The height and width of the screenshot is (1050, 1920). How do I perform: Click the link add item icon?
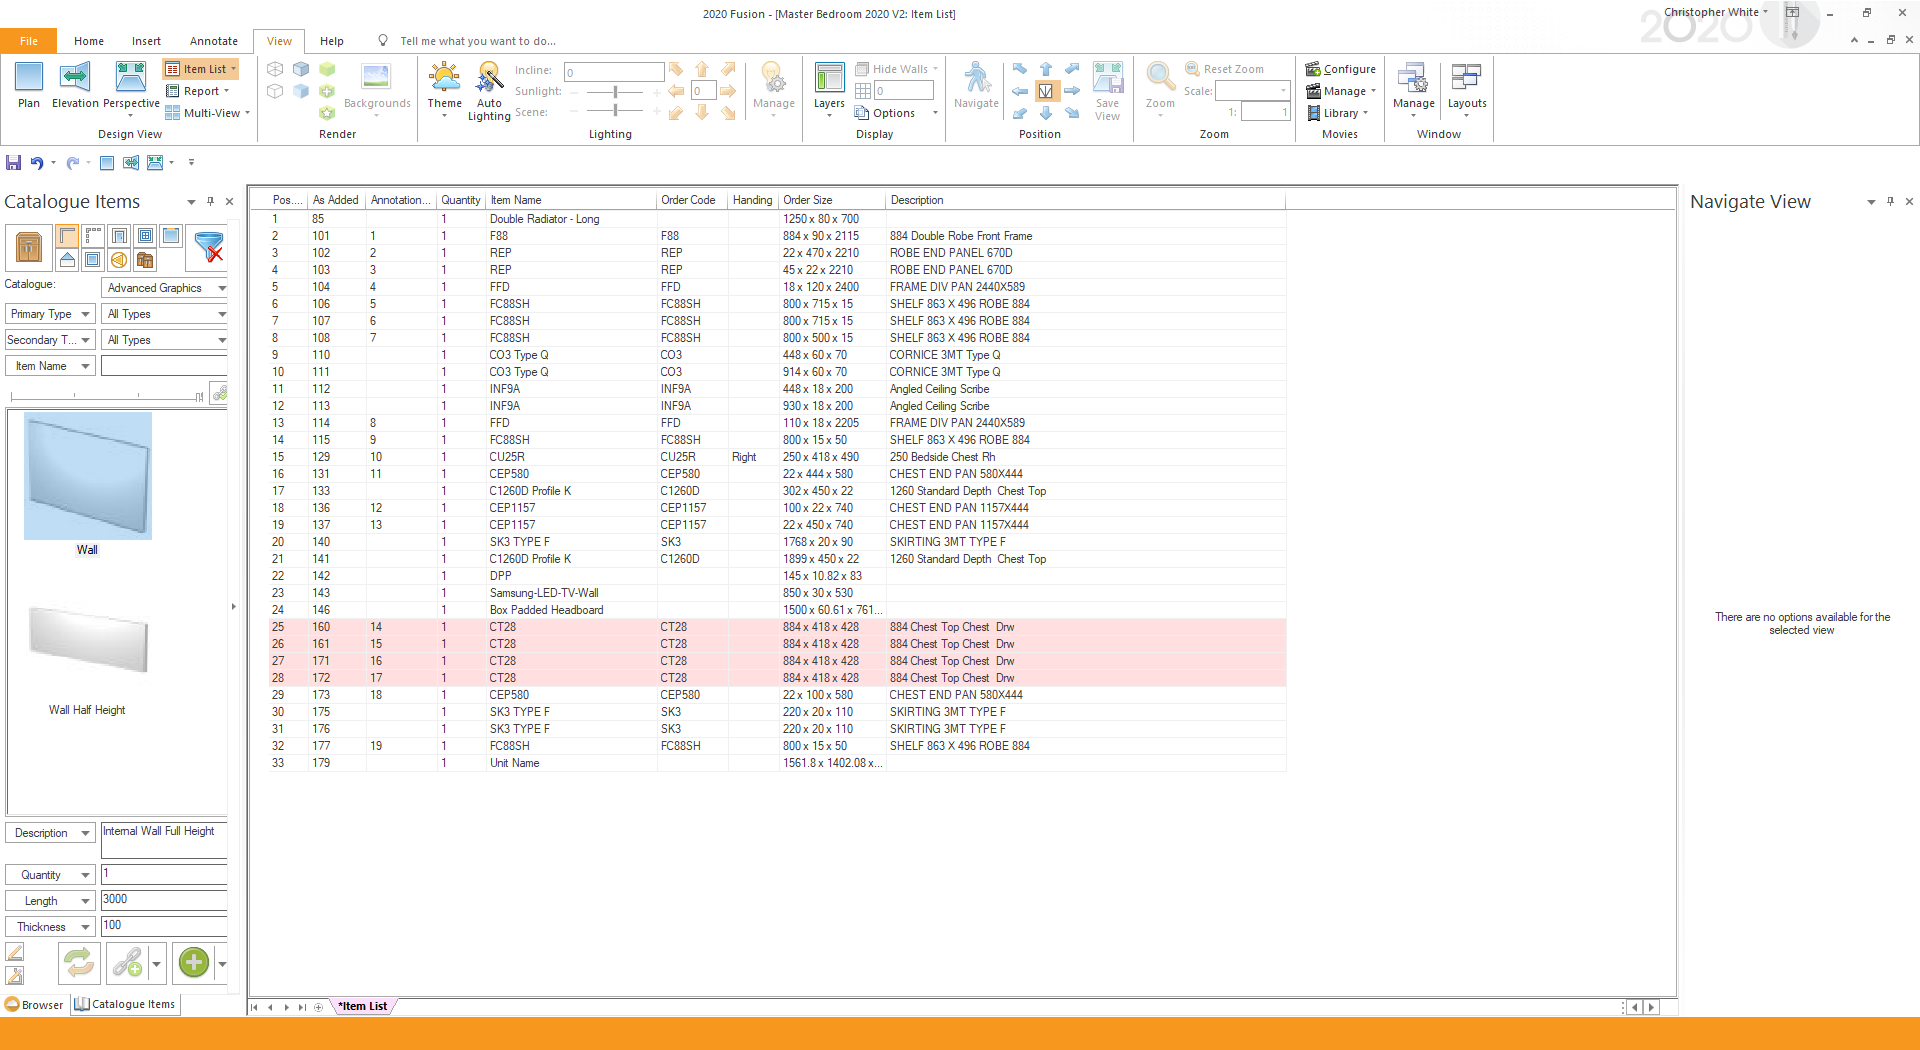127,963
